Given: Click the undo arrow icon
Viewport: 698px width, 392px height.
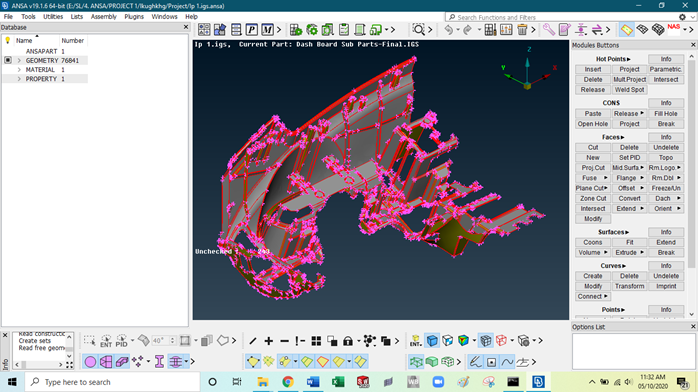Looking at the screenshot, I should coord(449,30).
